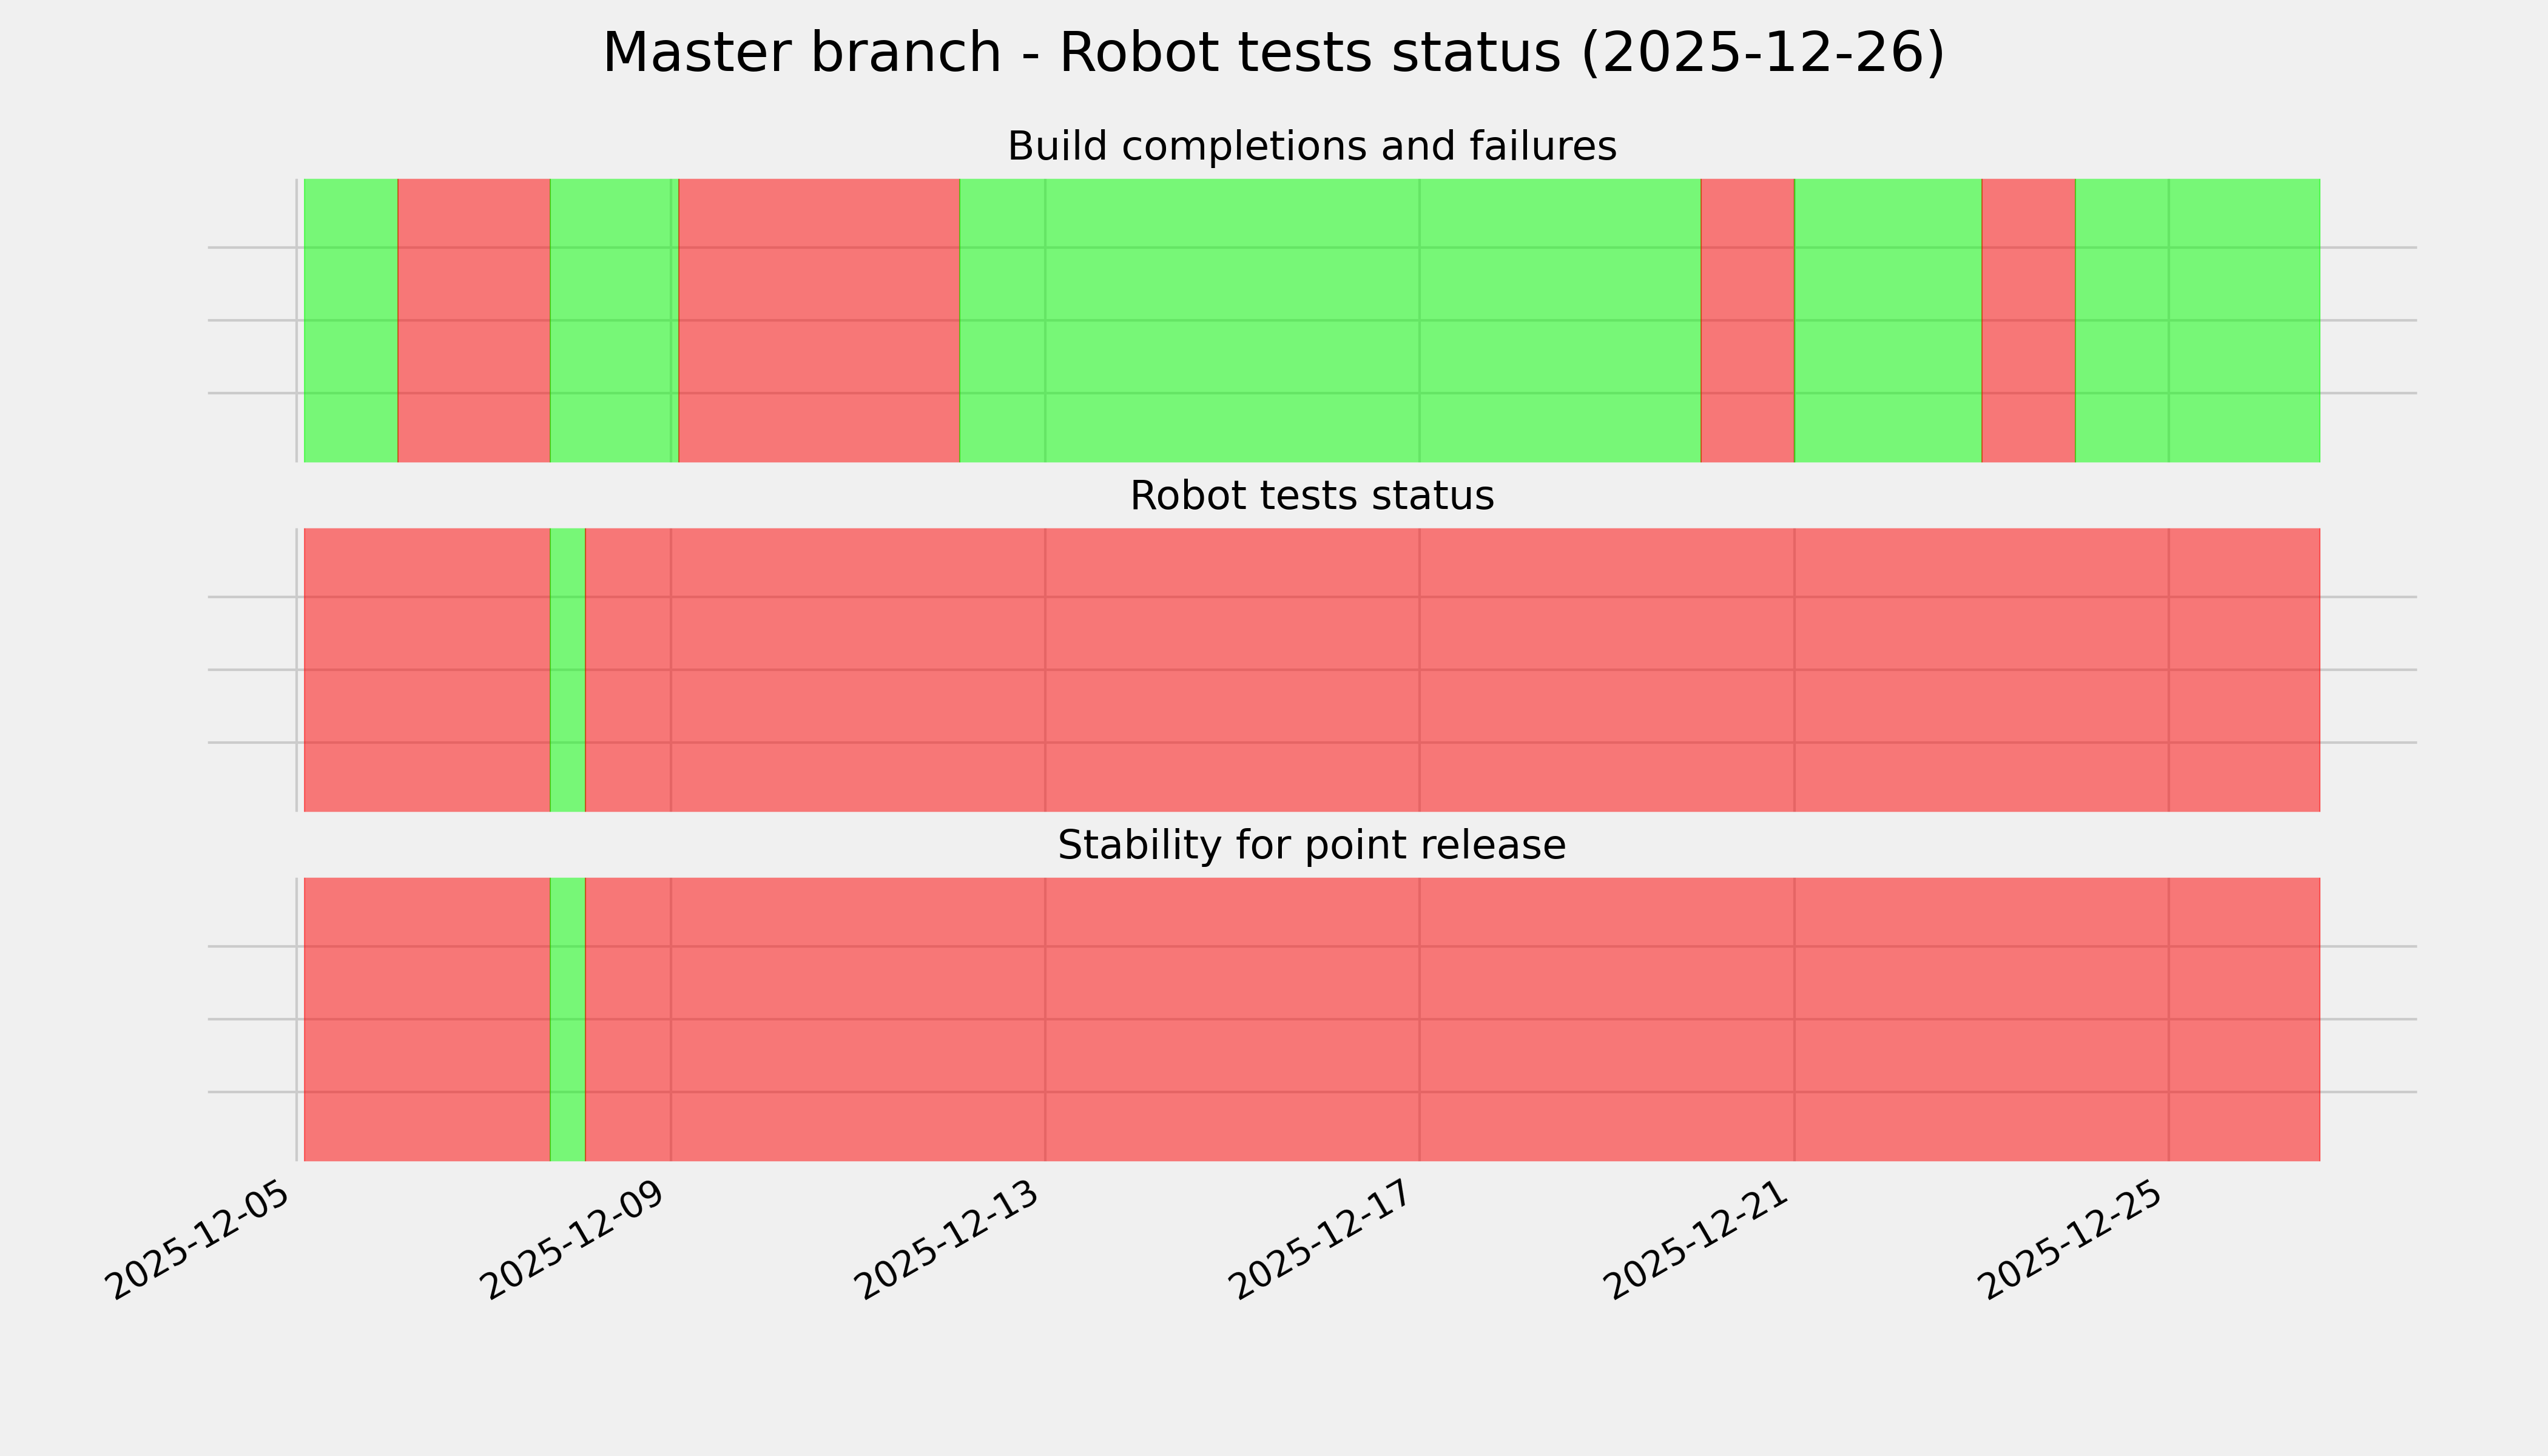The height and width of the screenshot is (1456, 2548).
Task: Click leftmost red segment in Build completions chart
Action: click(x=474, y=320)
